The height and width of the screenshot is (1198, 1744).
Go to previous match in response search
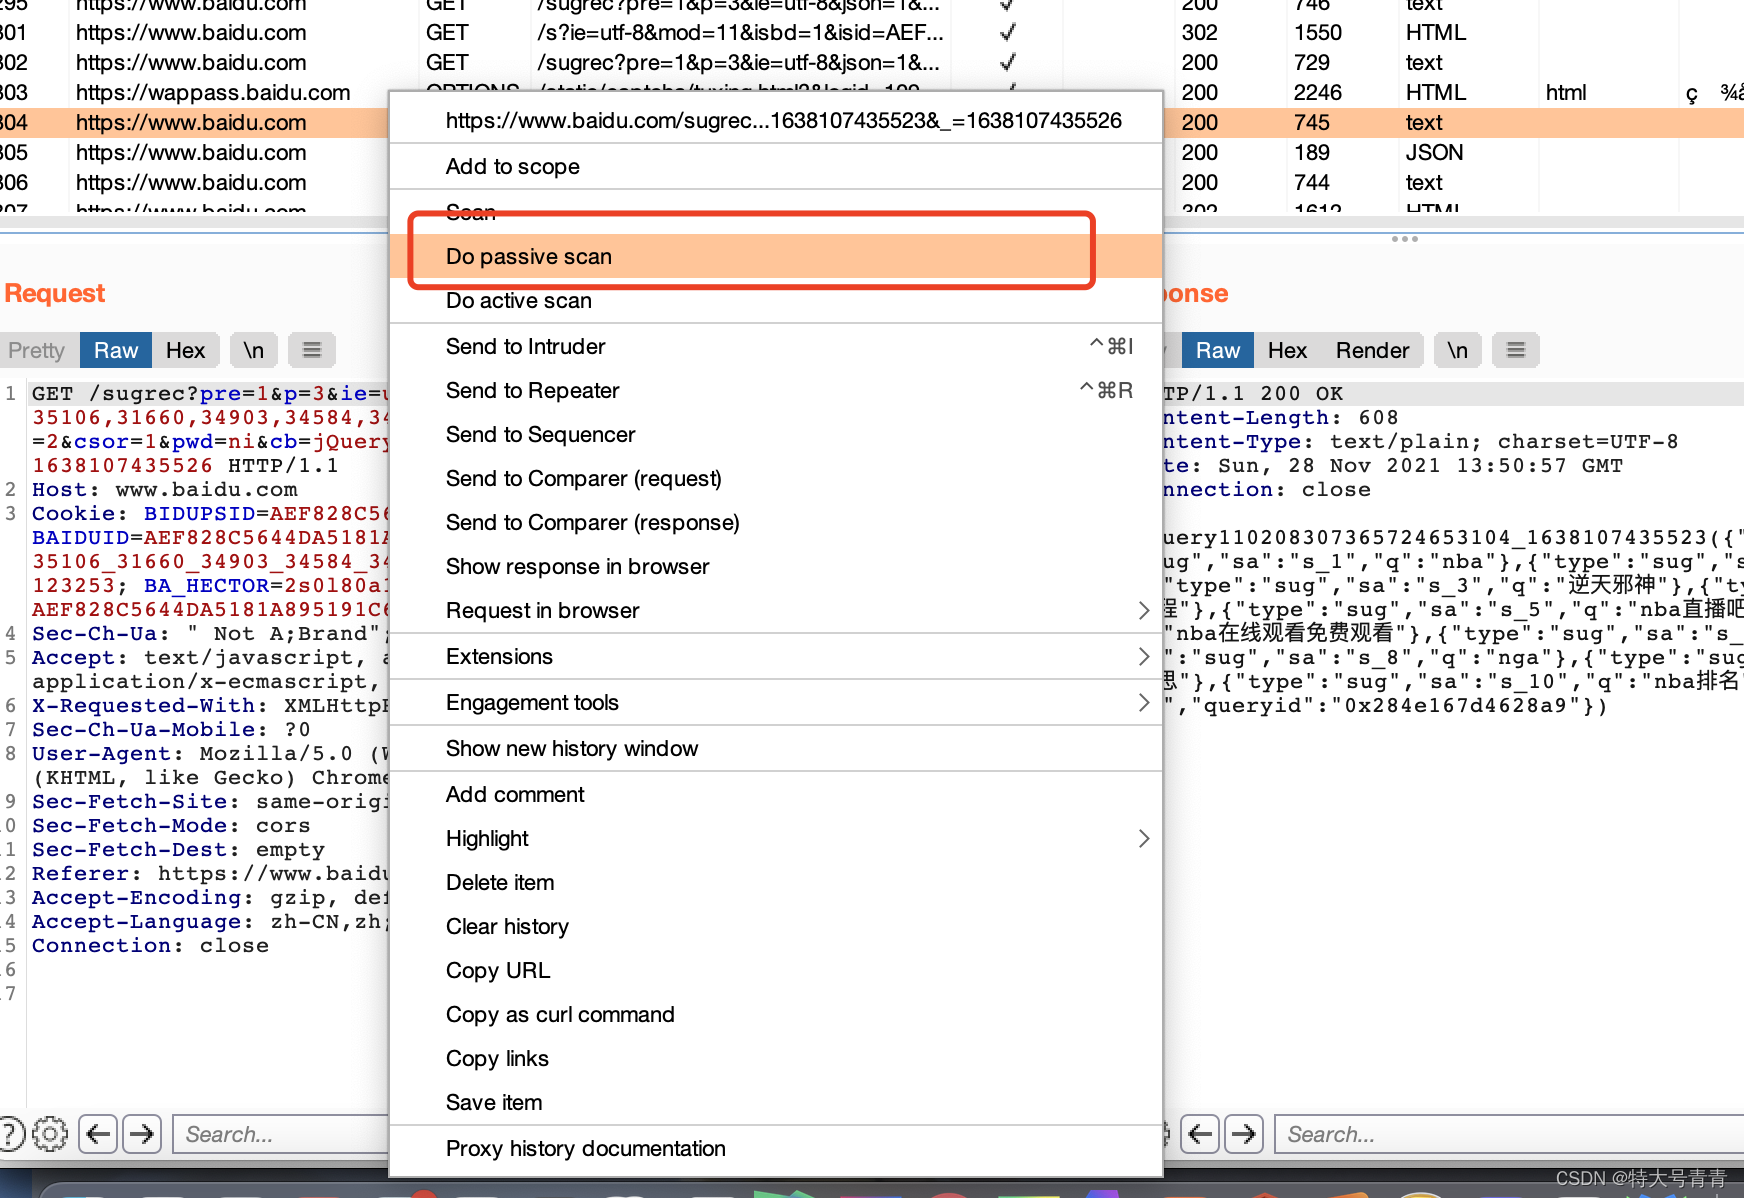[x=1200, y=1133]
